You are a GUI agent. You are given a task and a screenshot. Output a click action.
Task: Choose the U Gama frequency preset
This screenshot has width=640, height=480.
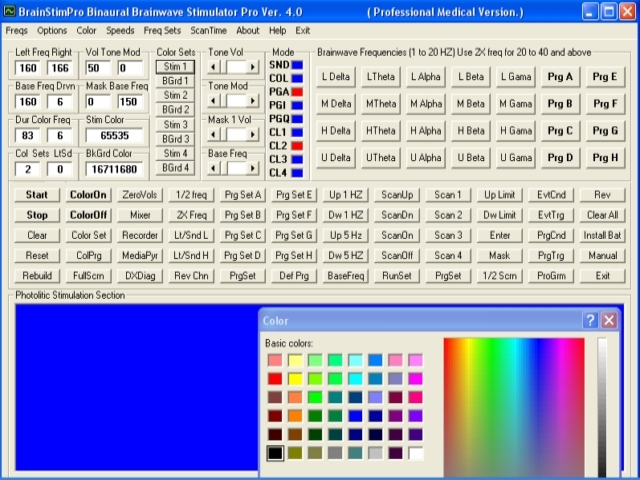(516, 158)
